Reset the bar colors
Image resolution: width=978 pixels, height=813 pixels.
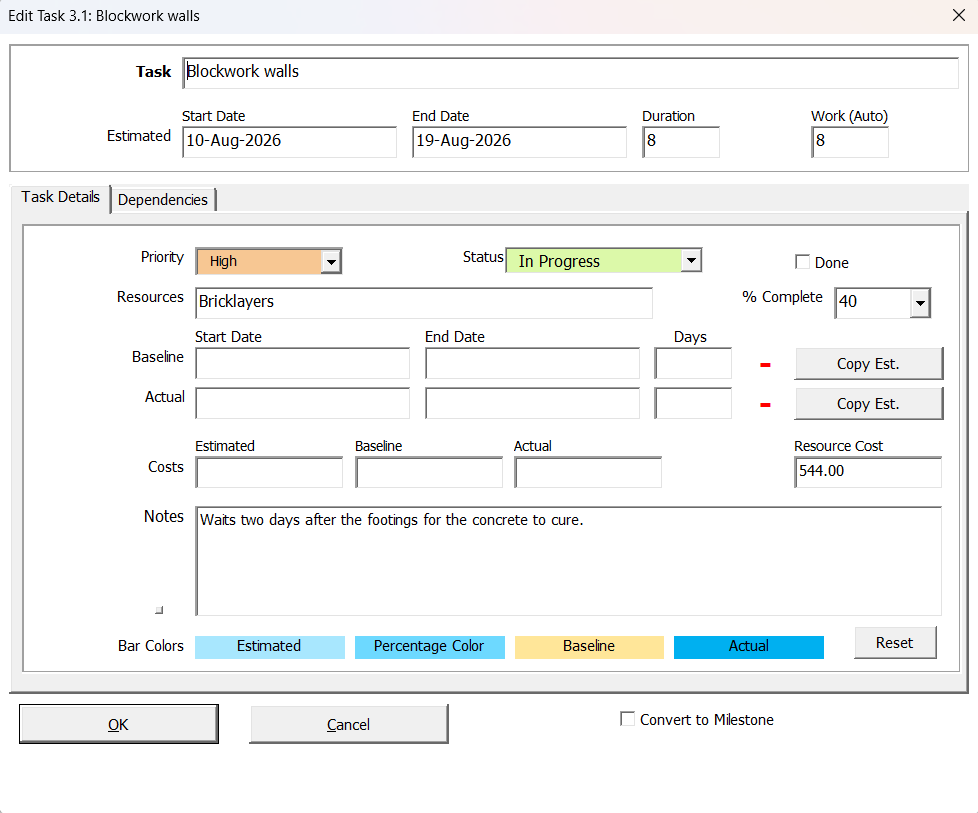point(895,643)
